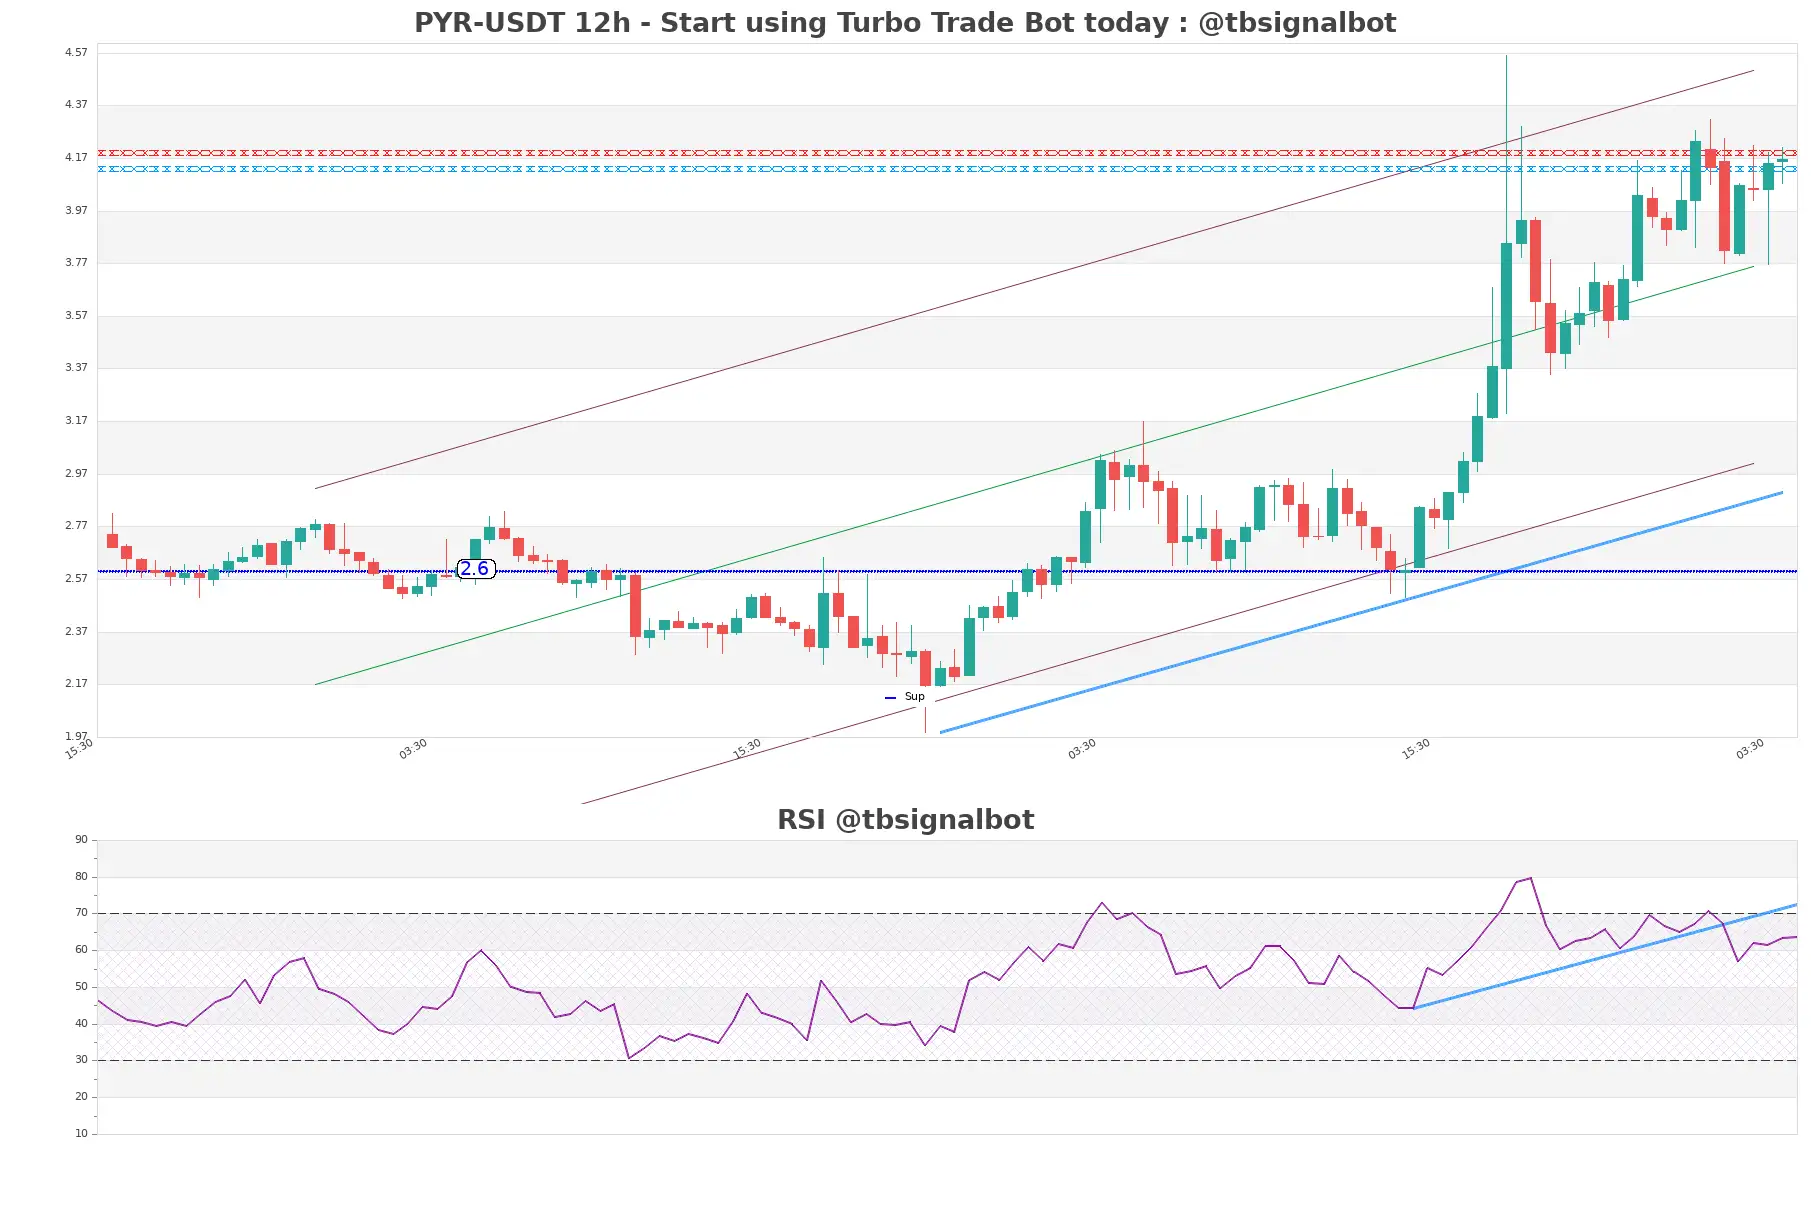The height and width of the screenshot is (1208, 1811).
Task: Click the PYR-USDT 12h chart title
Action: 905,23
